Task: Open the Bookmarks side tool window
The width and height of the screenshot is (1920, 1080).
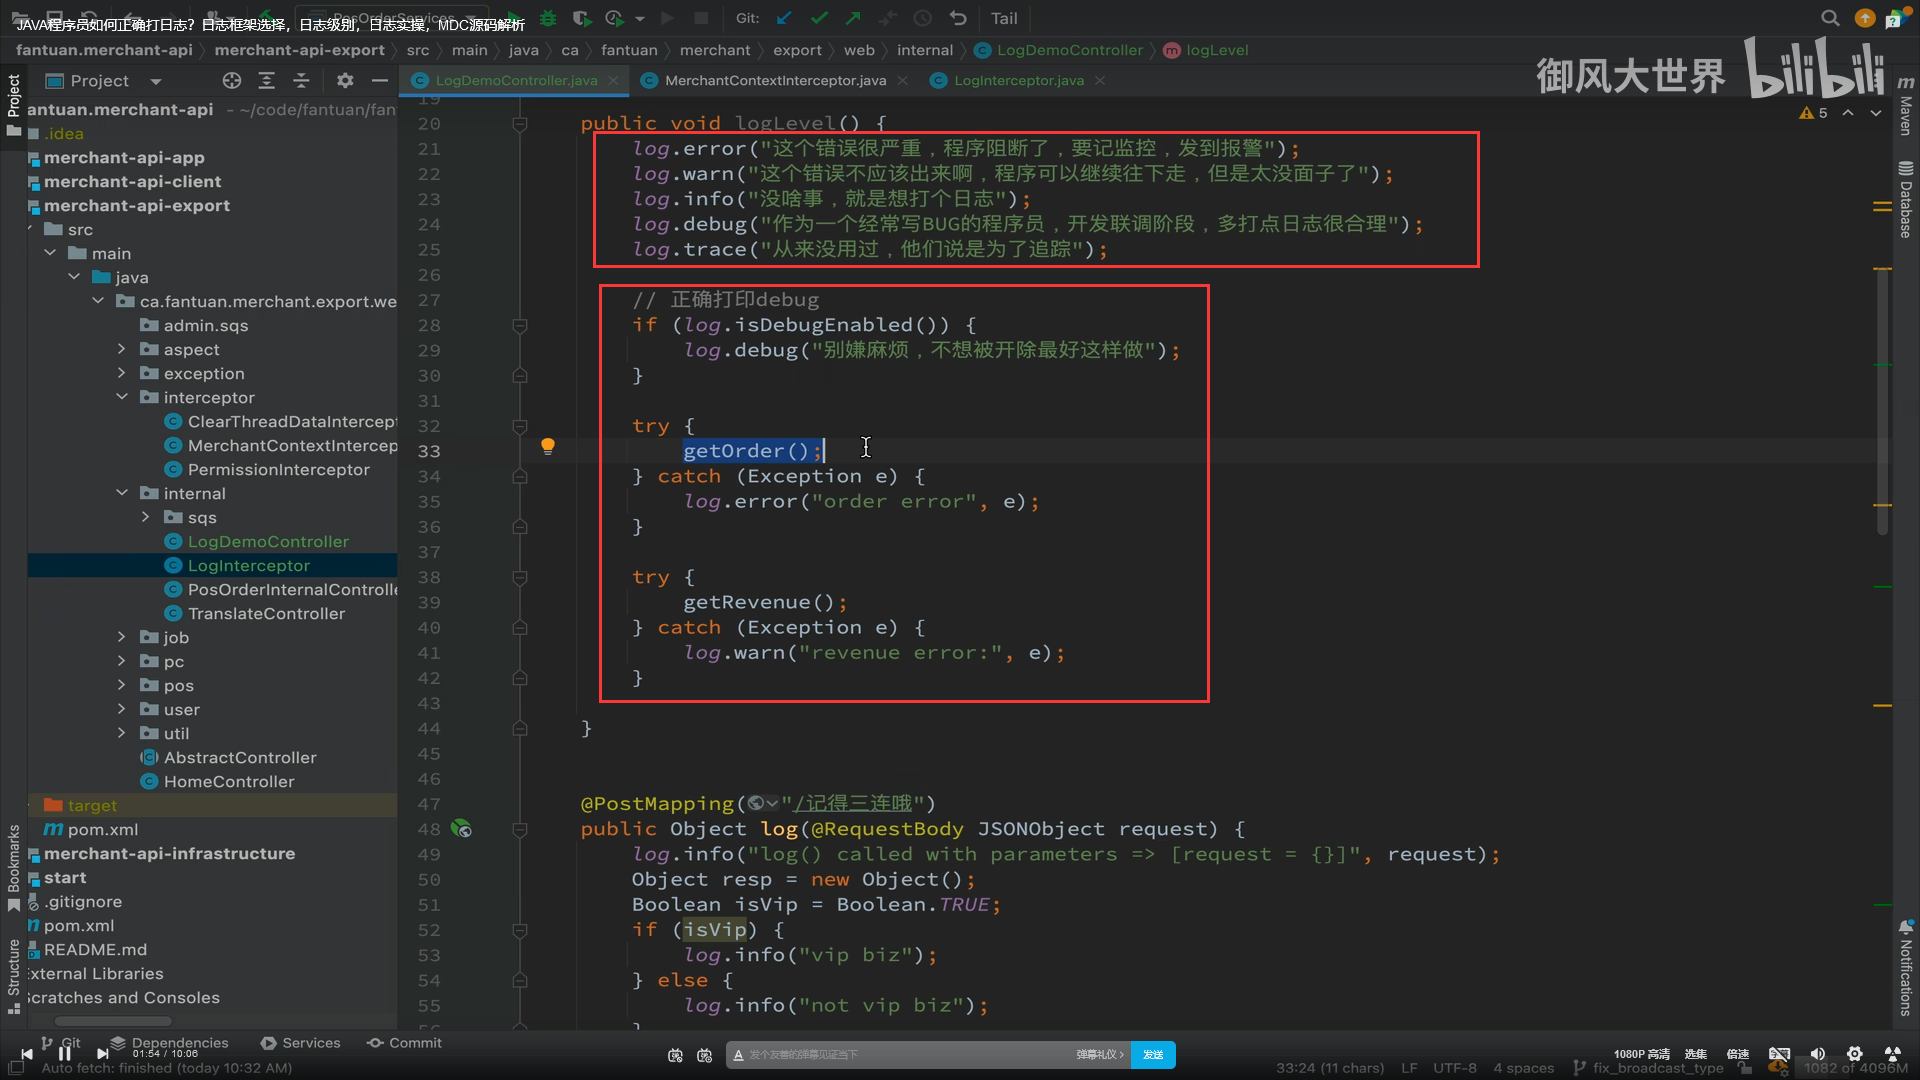Action: (x=14, y=867)
